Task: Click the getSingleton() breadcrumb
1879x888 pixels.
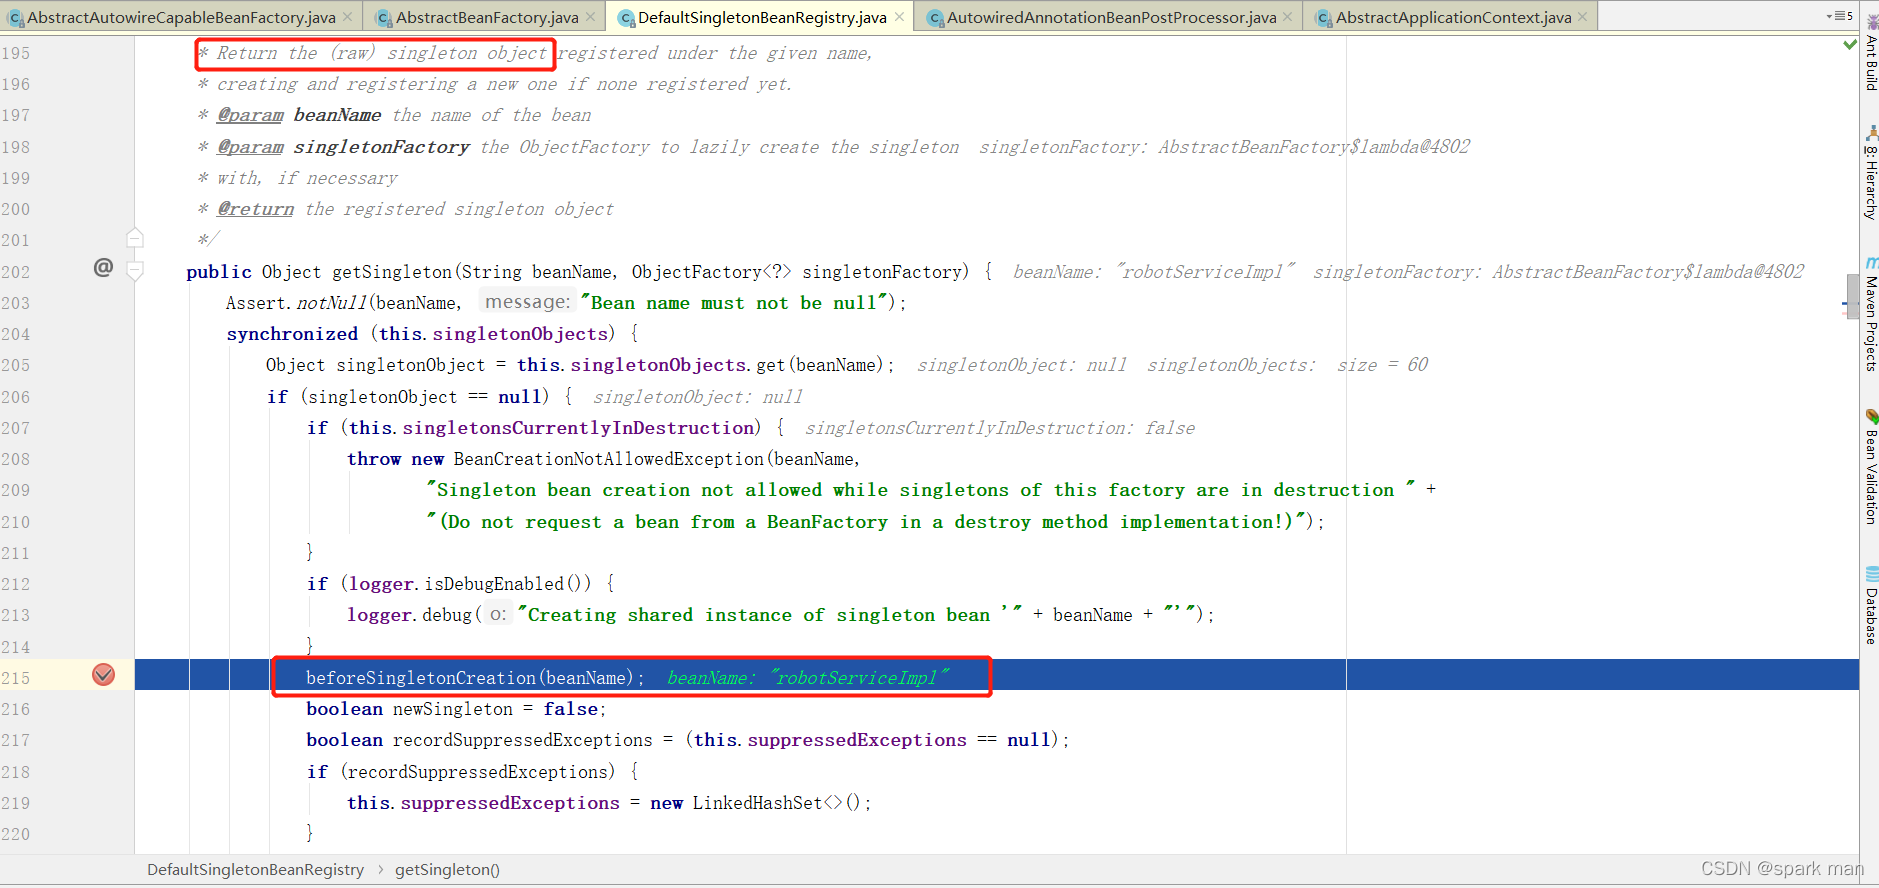Action: 447,870
